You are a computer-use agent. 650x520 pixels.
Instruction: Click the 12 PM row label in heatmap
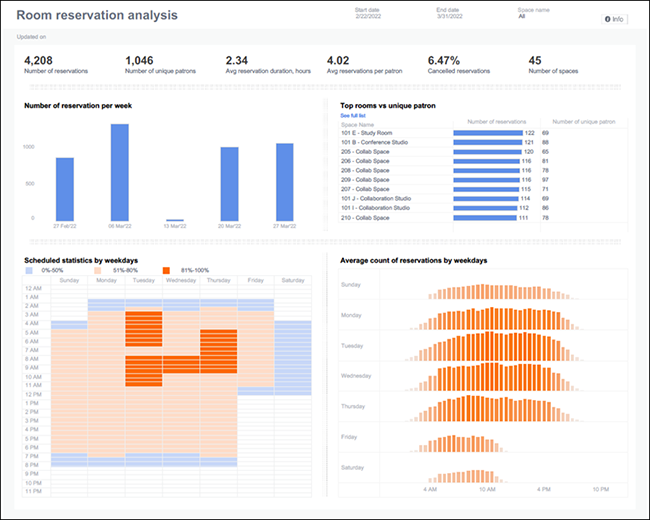[33, 394]
